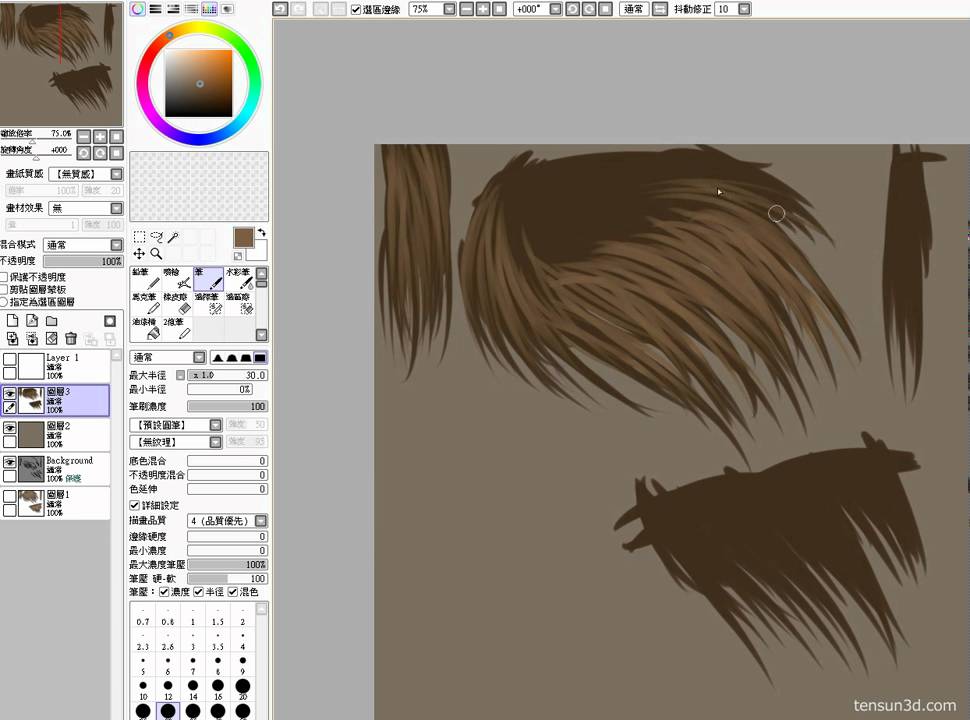Create a new linework layer icon

[32, 320]
